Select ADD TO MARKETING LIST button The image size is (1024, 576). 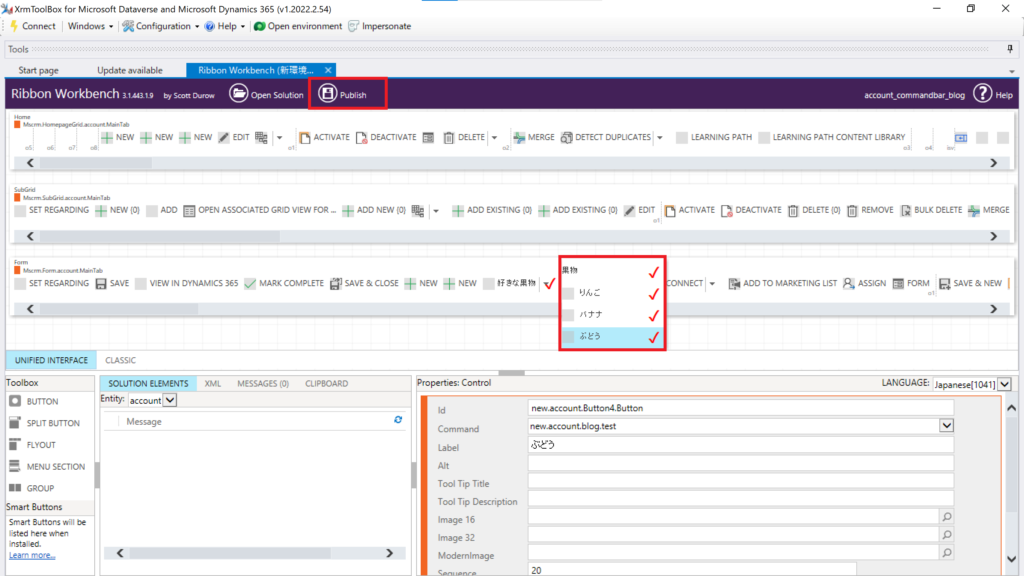click(782, 283)
